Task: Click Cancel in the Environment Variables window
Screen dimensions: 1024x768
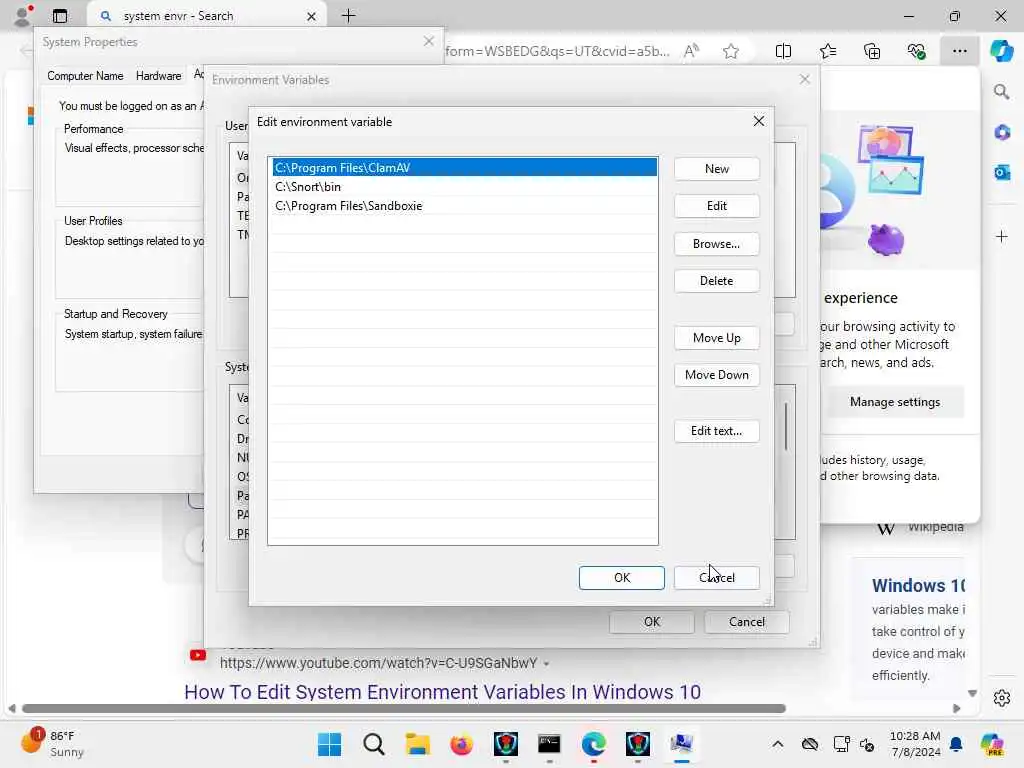Action: pos(746,622)
